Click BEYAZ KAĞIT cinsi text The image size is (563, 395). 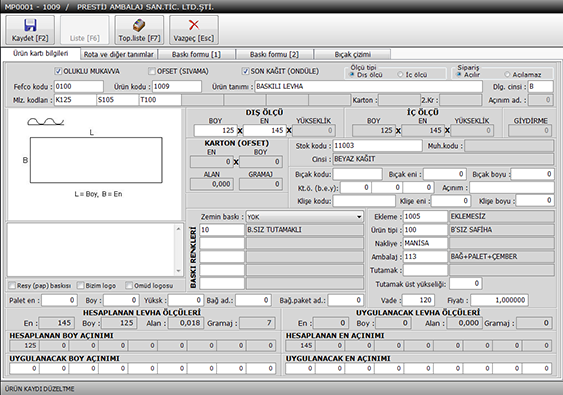[355, 159]
